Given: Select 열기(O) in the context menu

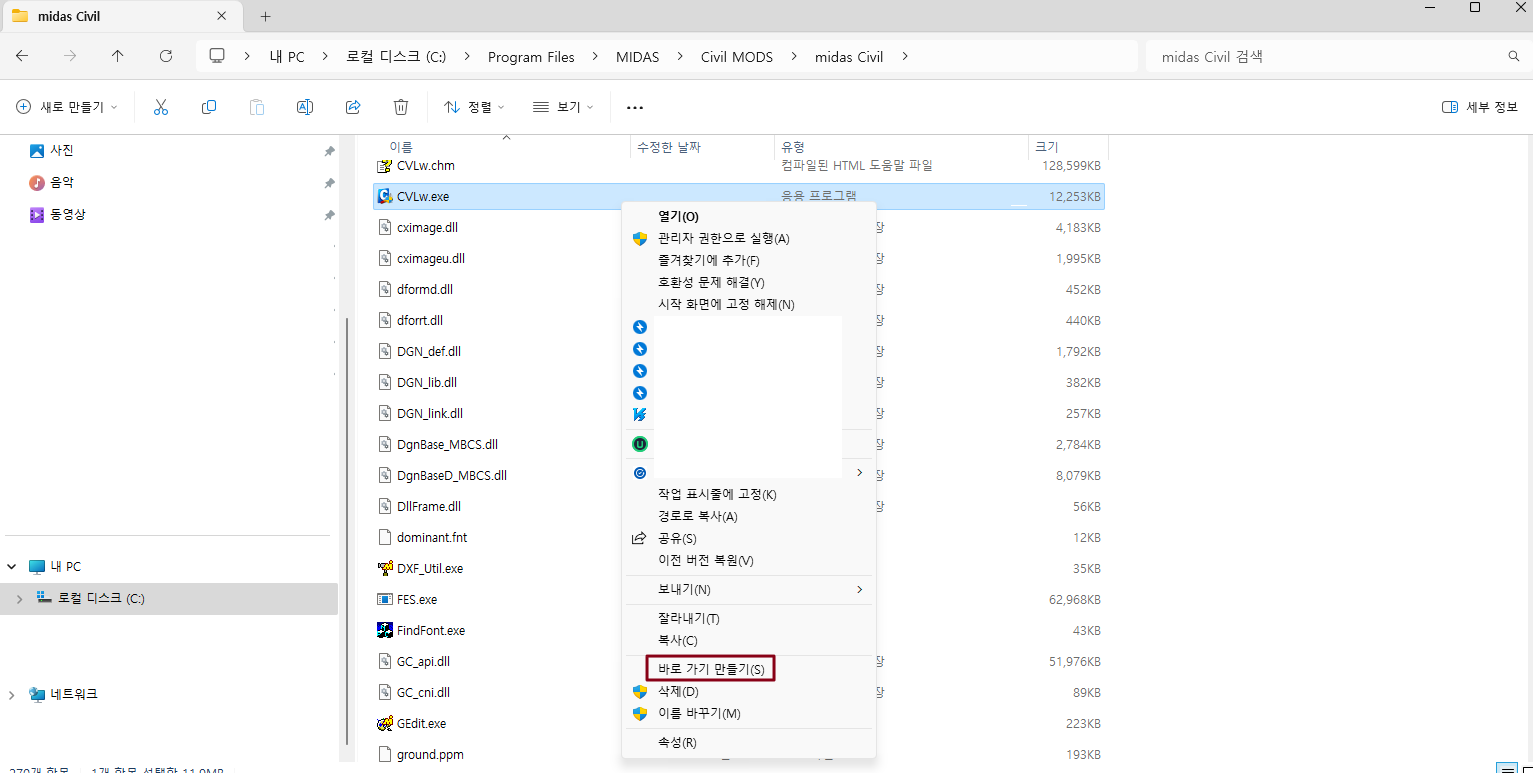Looking at the screenshot, I should coord(750,216).
